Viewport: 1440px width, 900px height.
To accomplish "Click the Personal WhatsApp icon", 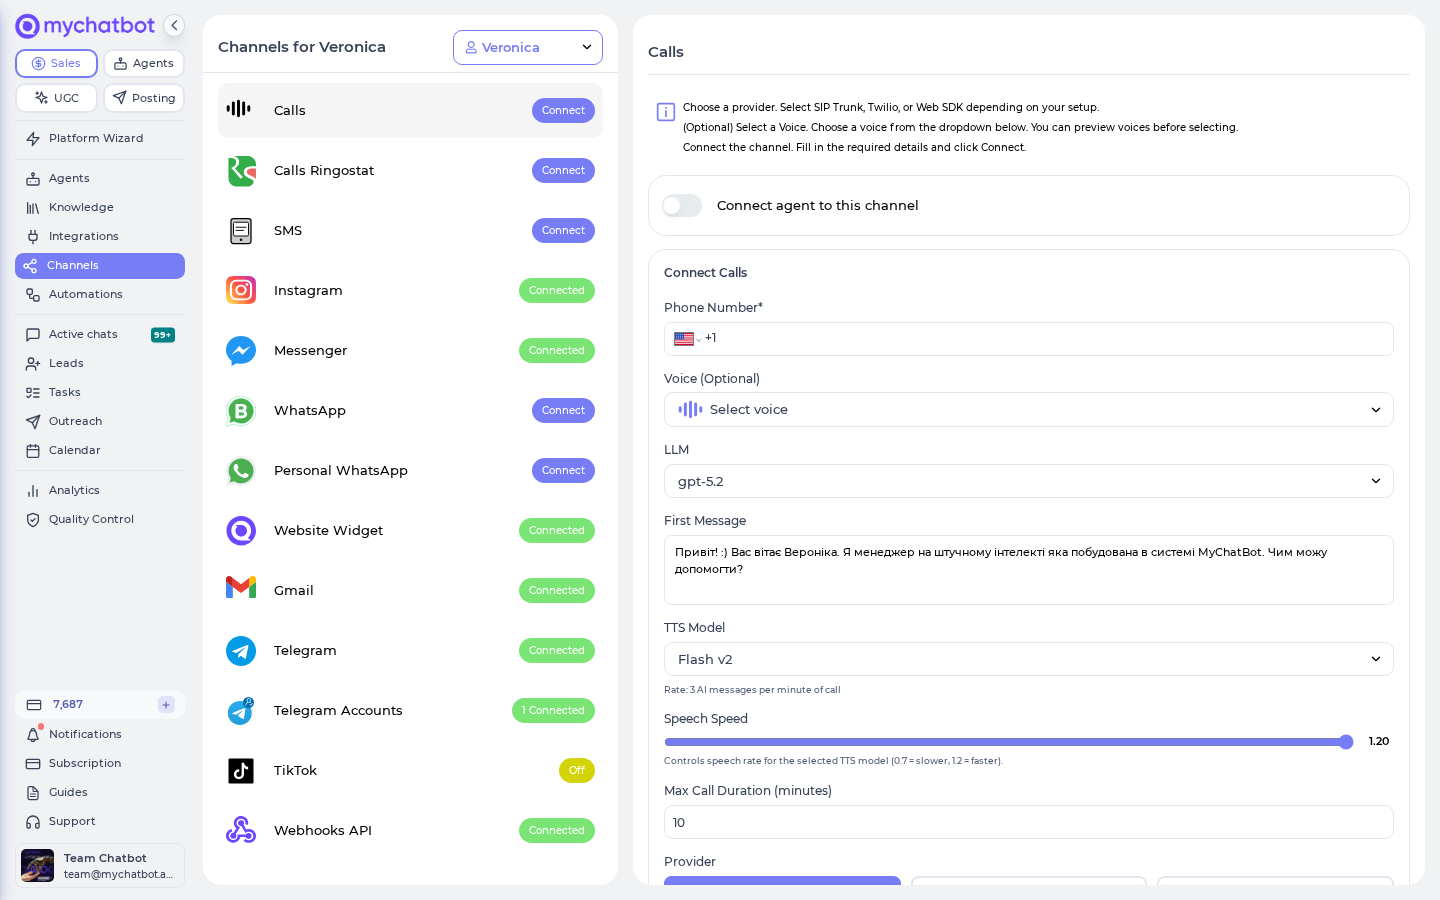I will [x=241, y=471].
